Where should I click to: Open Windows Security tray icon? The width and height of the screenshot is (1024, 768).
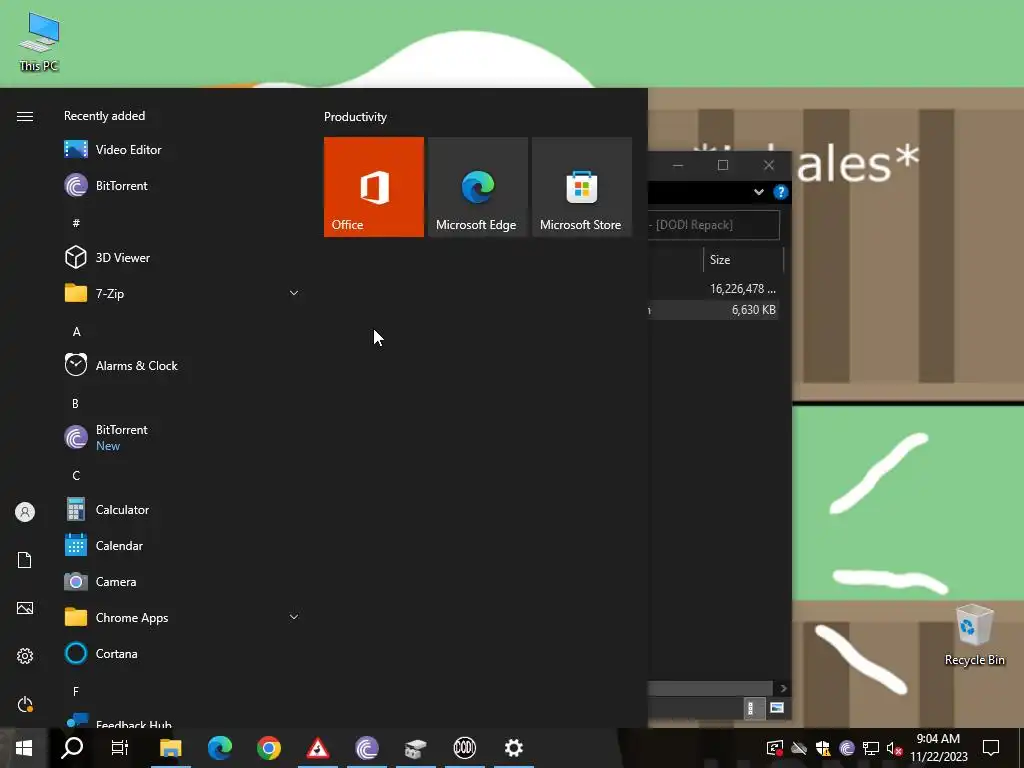tap(823, 748)
